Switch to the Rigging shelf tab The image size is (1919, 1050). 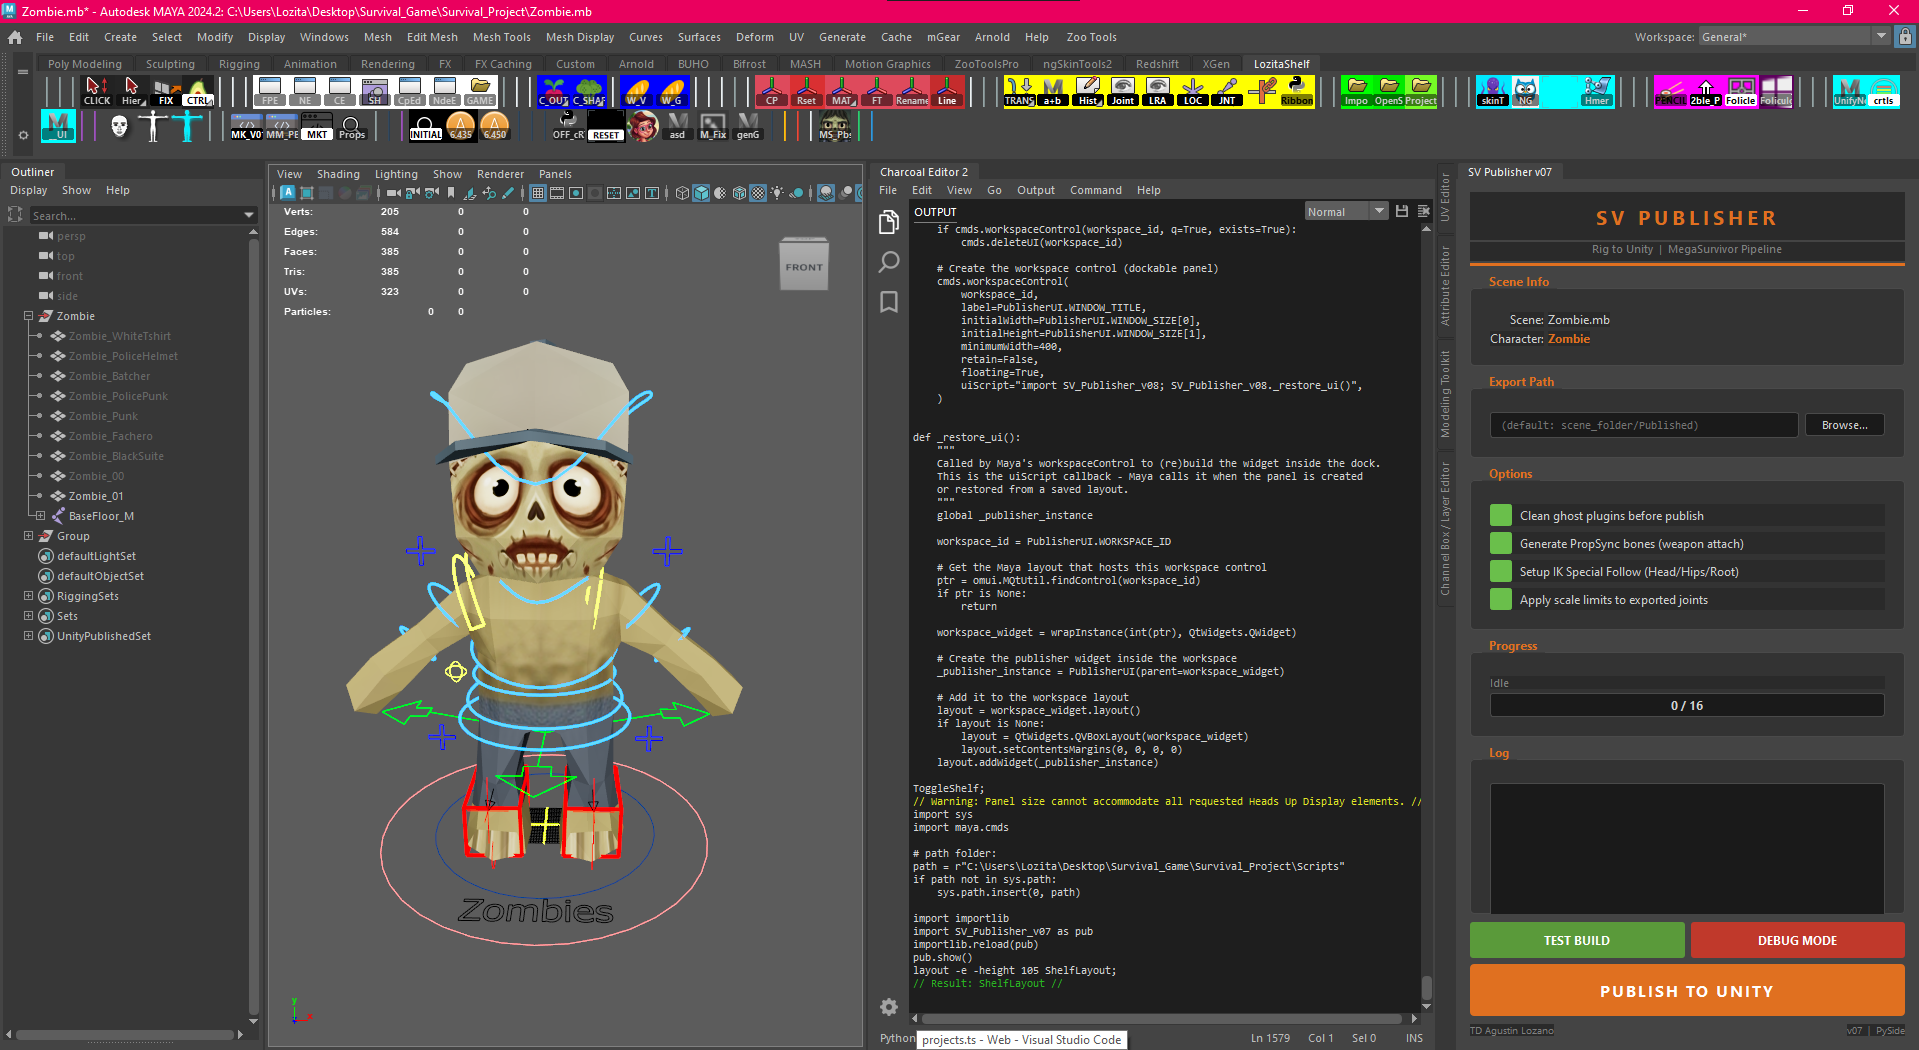tap(239, 64)
